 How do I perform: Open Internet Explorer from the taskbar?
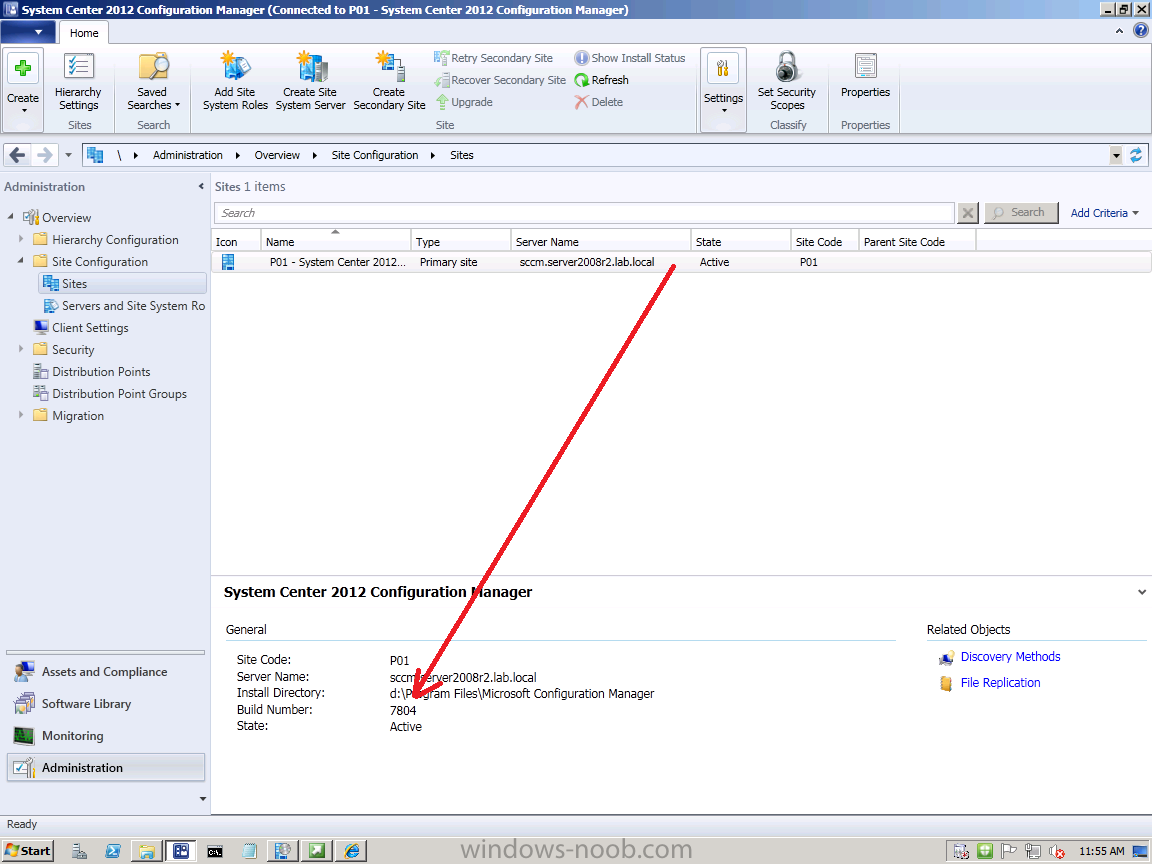point(352,851)
